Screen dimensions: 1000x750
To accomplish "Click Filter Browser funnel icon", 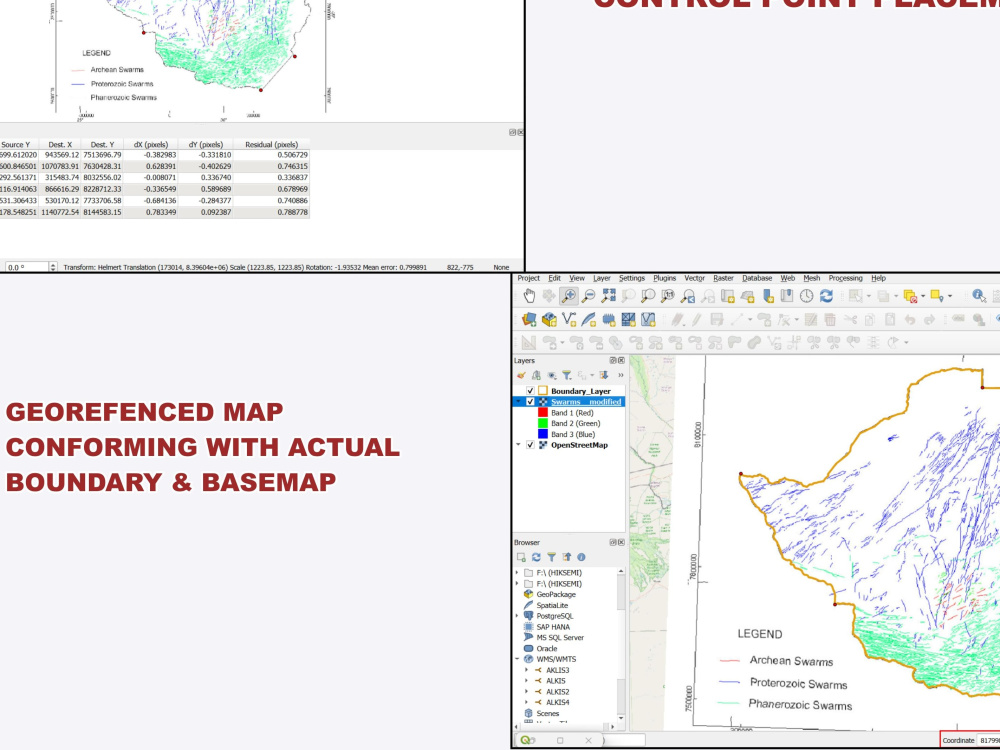I will pos(551,557).
